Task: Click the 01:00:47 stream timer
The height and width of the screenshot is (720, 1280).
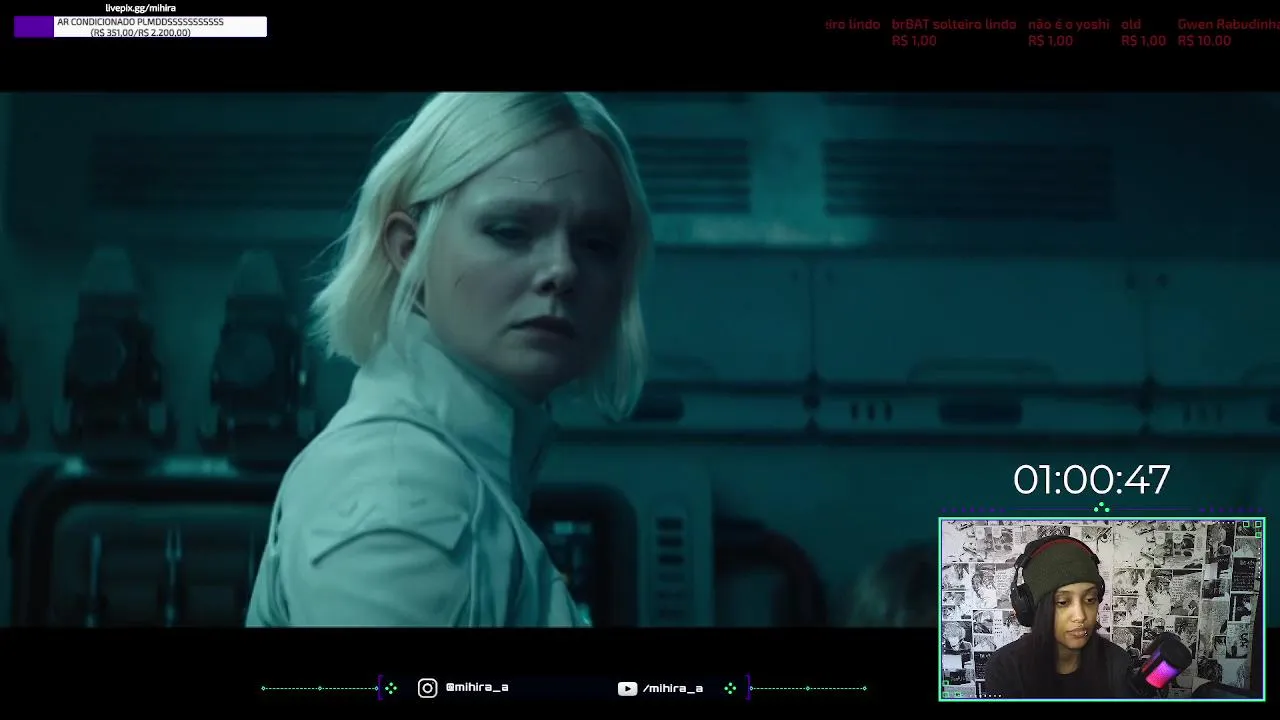Action: click(x=1091, y=480)
